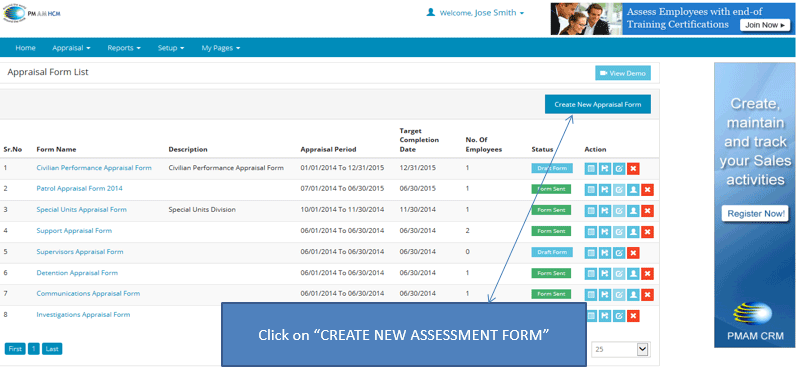Select page 1 in pagination
Image resolution: width=801 pixels, height=389 pixels.
[x=34, y=349]
